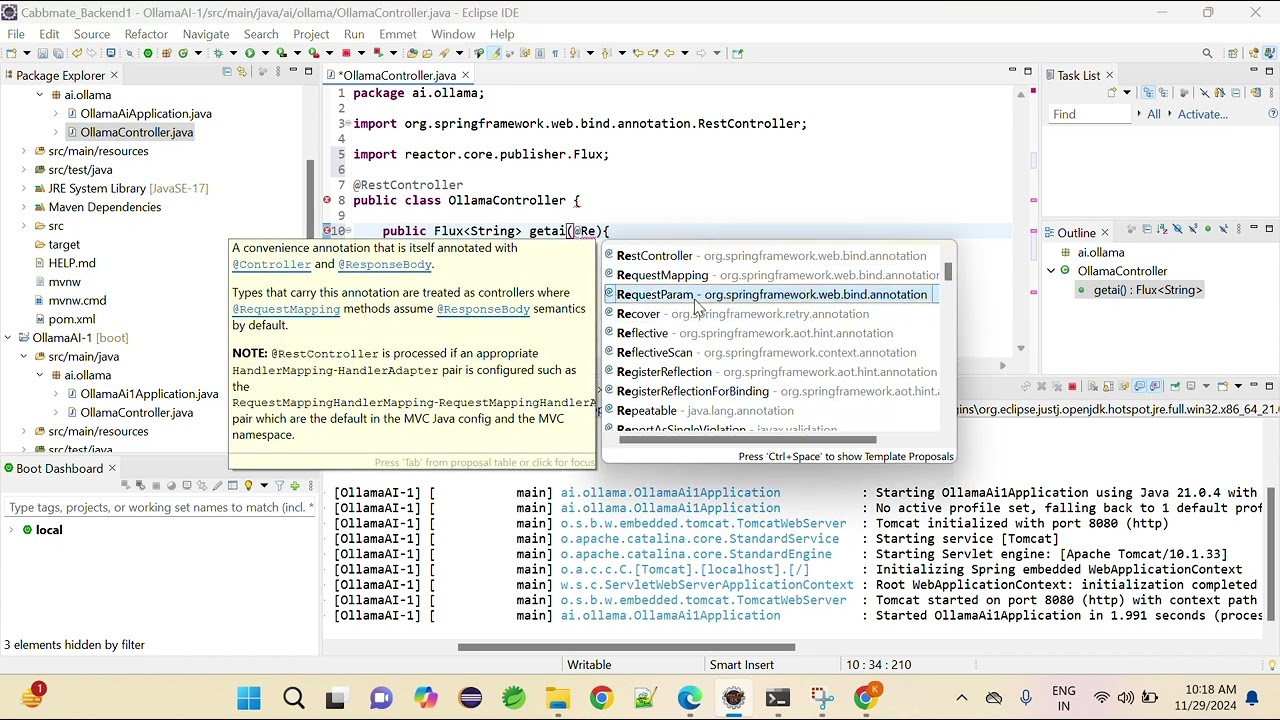Click the red Terminate/Stop toolbar icon
The image size is (1280, 720).
tap(346, 53)
